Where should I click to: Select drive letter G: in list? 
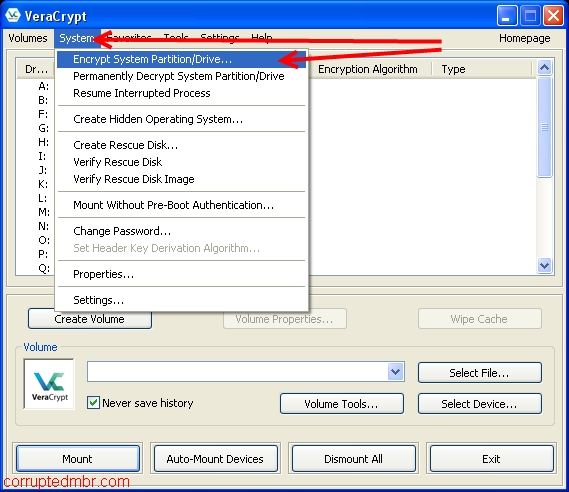[x=43, y=128]
